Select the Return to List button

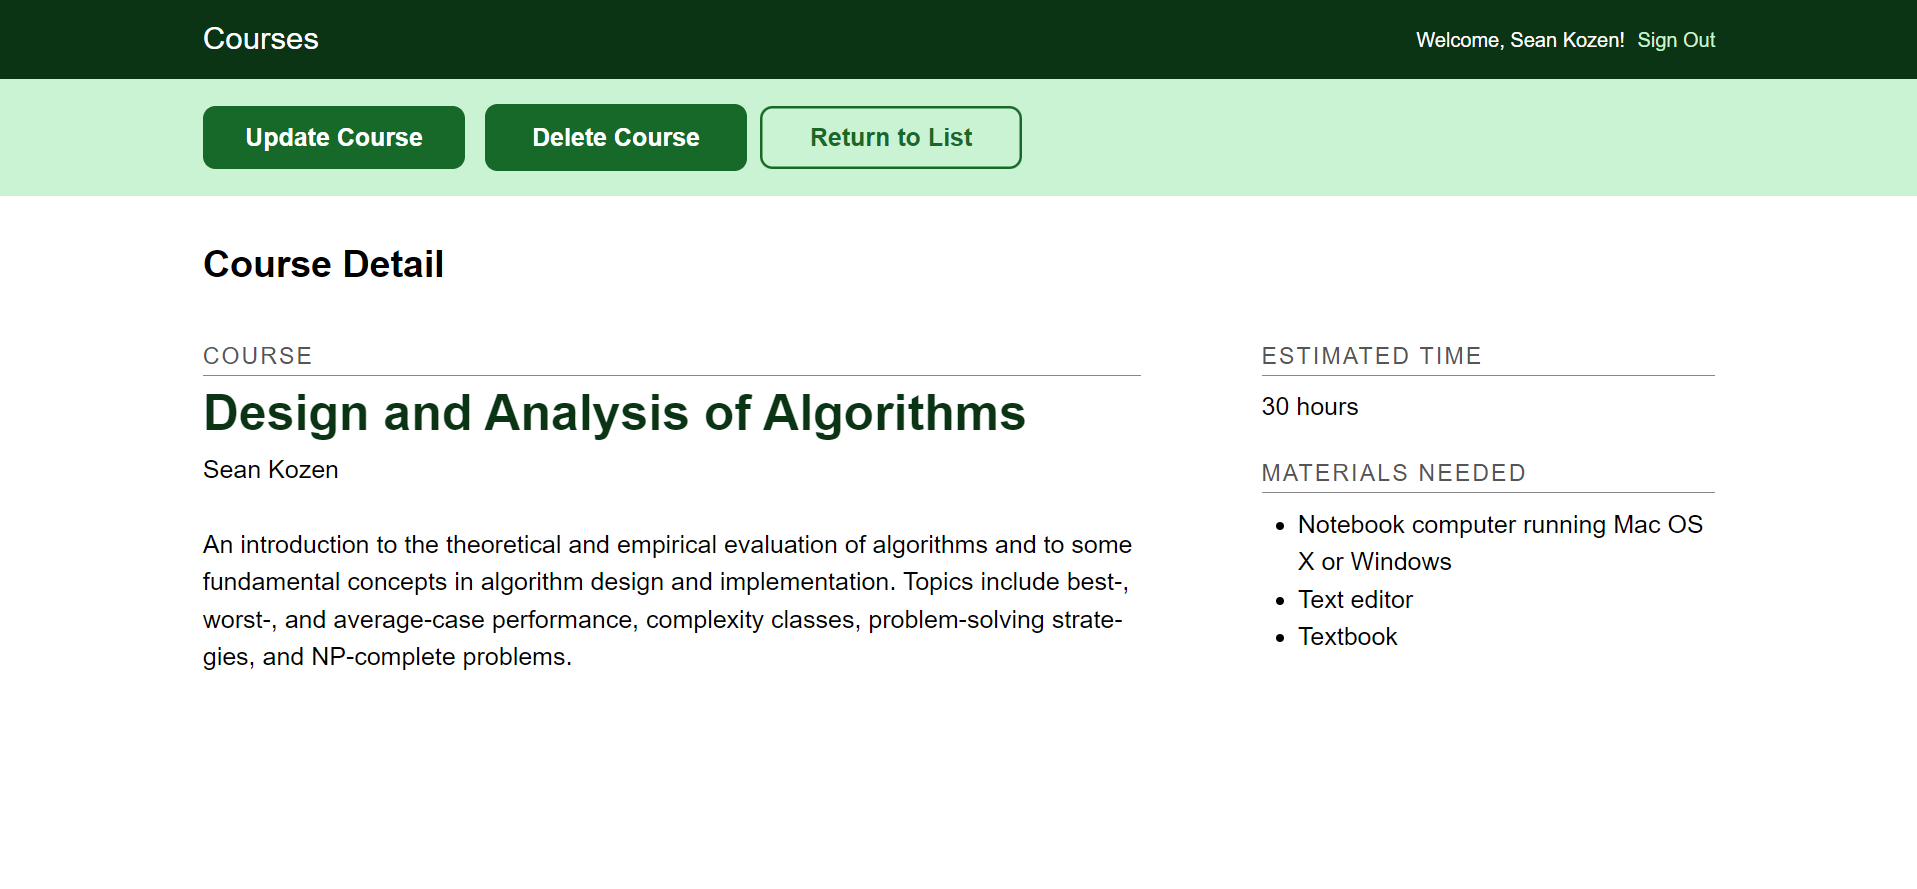[x=891, y=138]
